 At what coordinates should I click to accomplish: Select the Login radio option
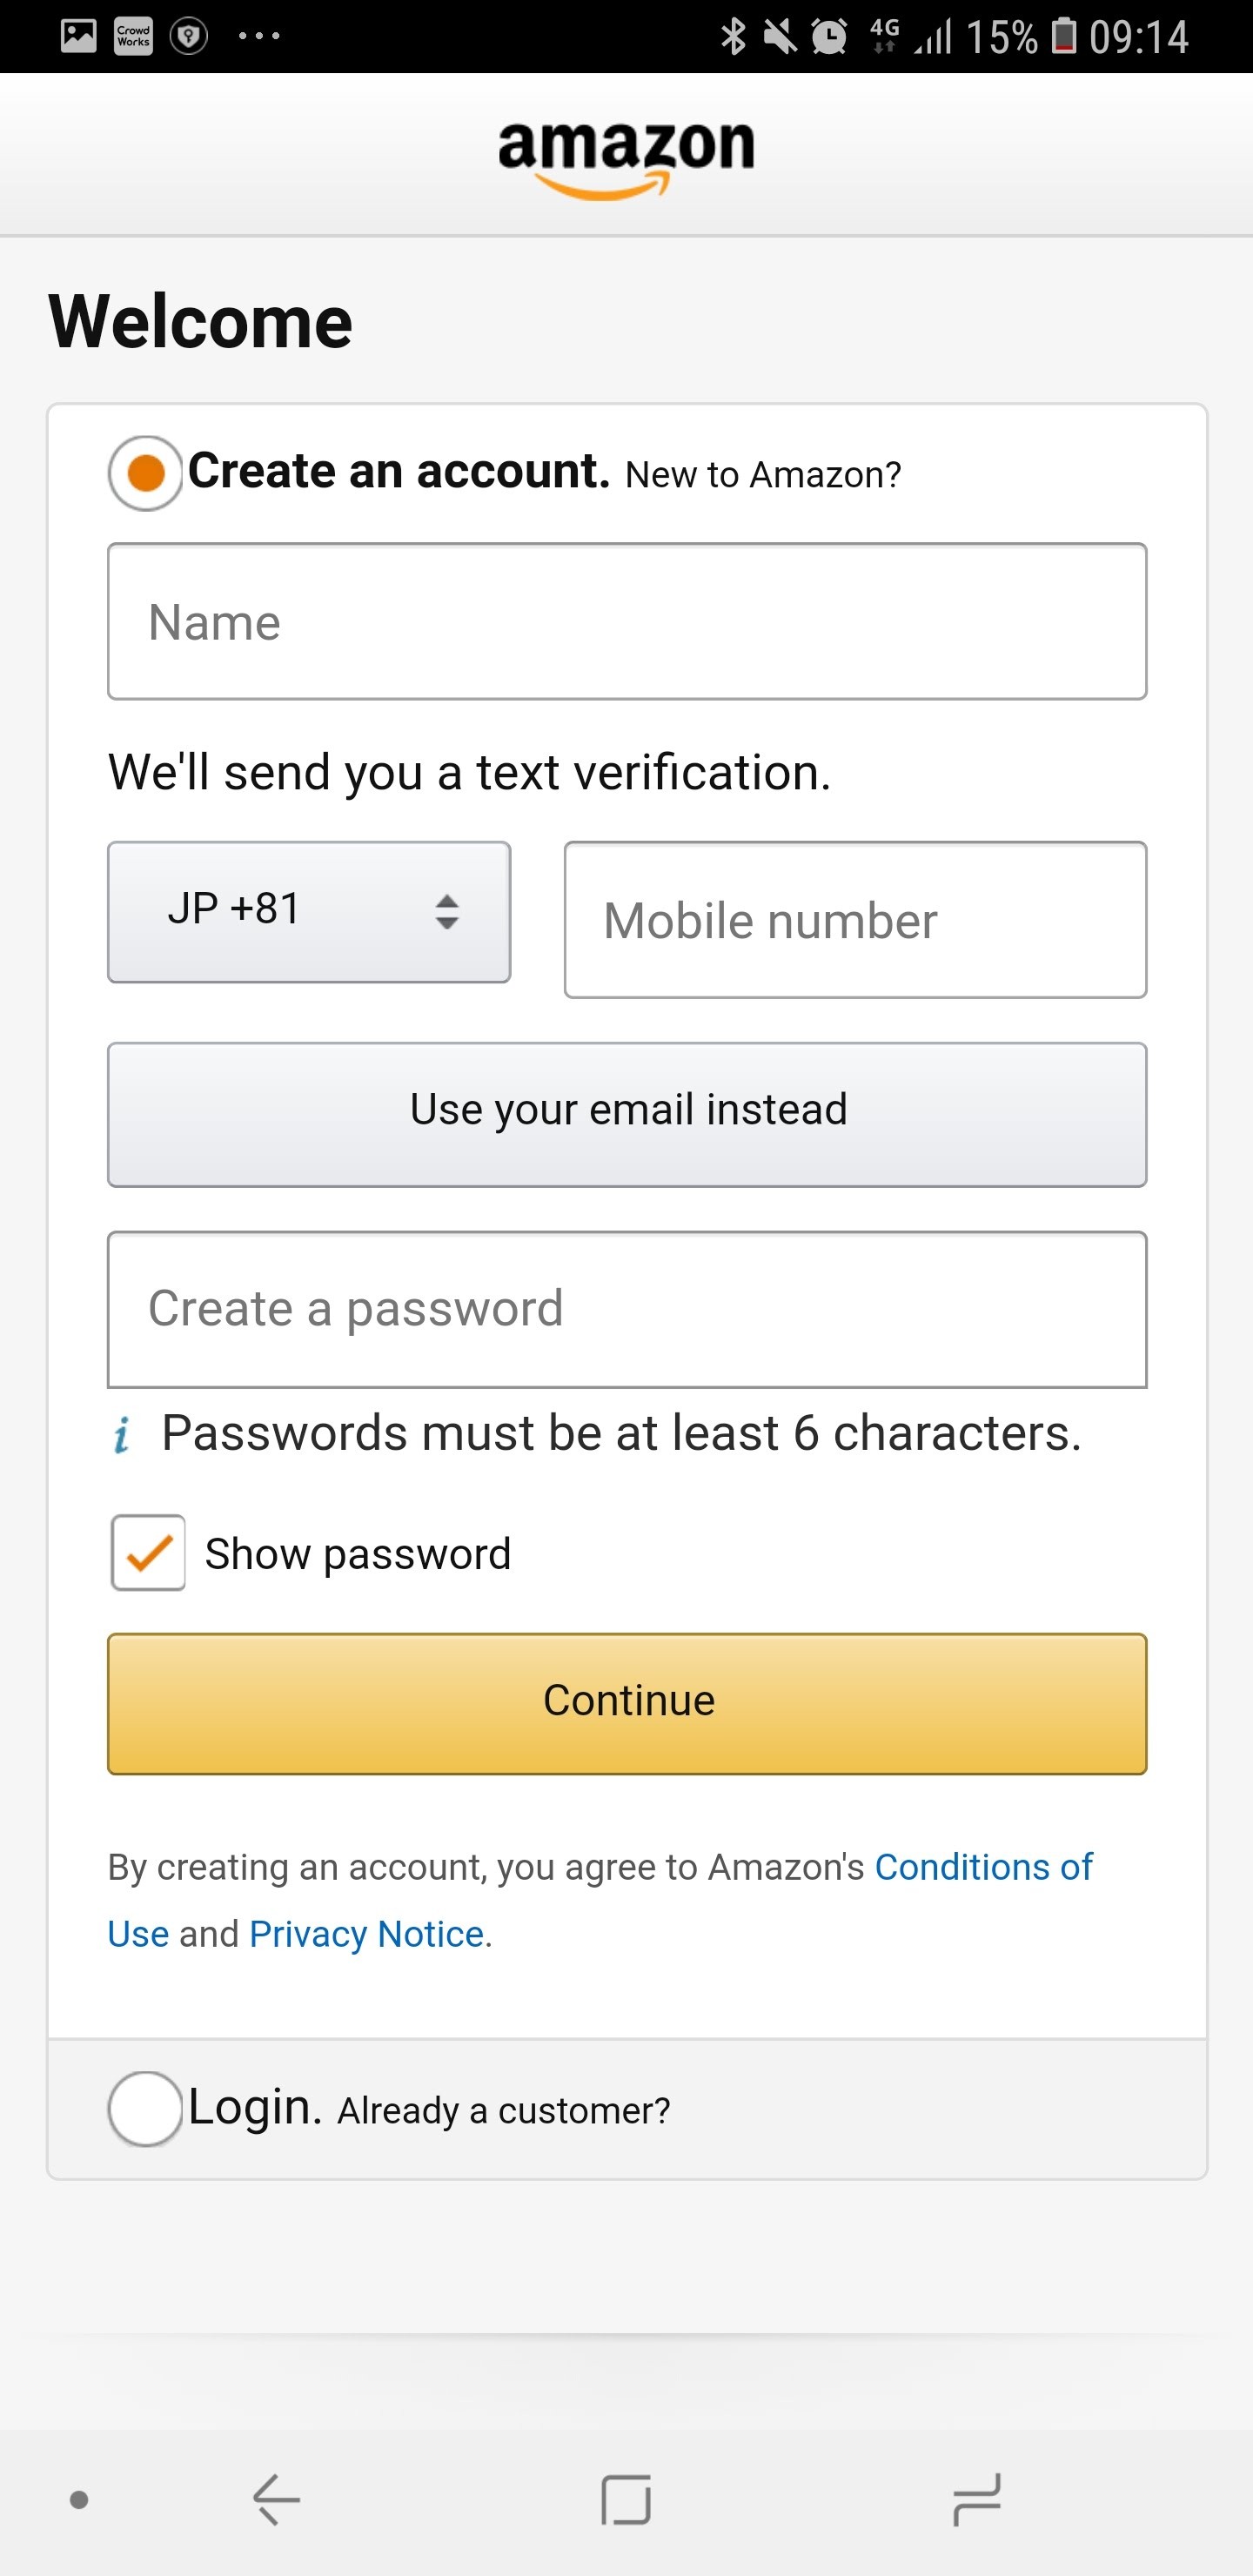[x=146, y=2108]
